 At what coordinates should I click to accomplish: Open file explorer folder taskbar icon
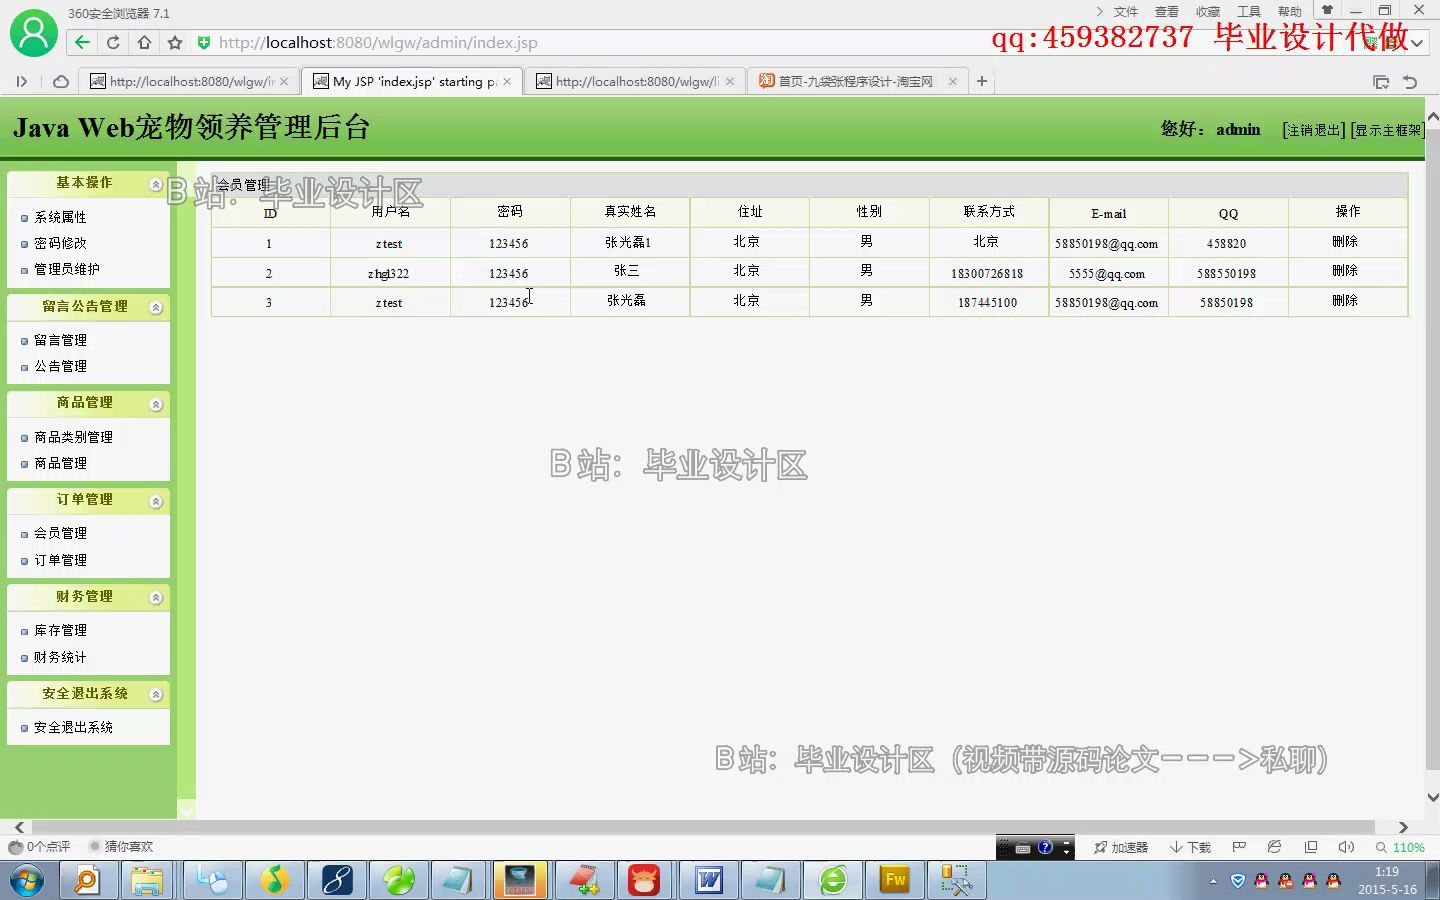pyautogui.click(x=147, y=880)
